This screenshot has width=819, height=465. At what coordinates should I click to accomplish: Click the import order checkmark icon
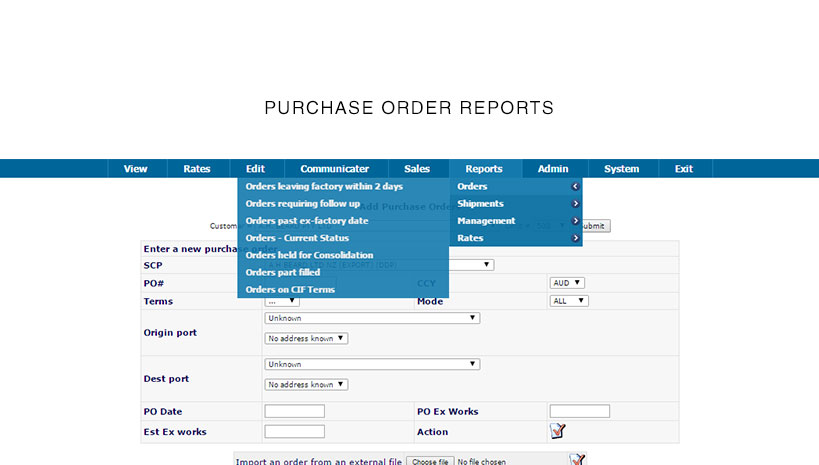coord(577,459)
